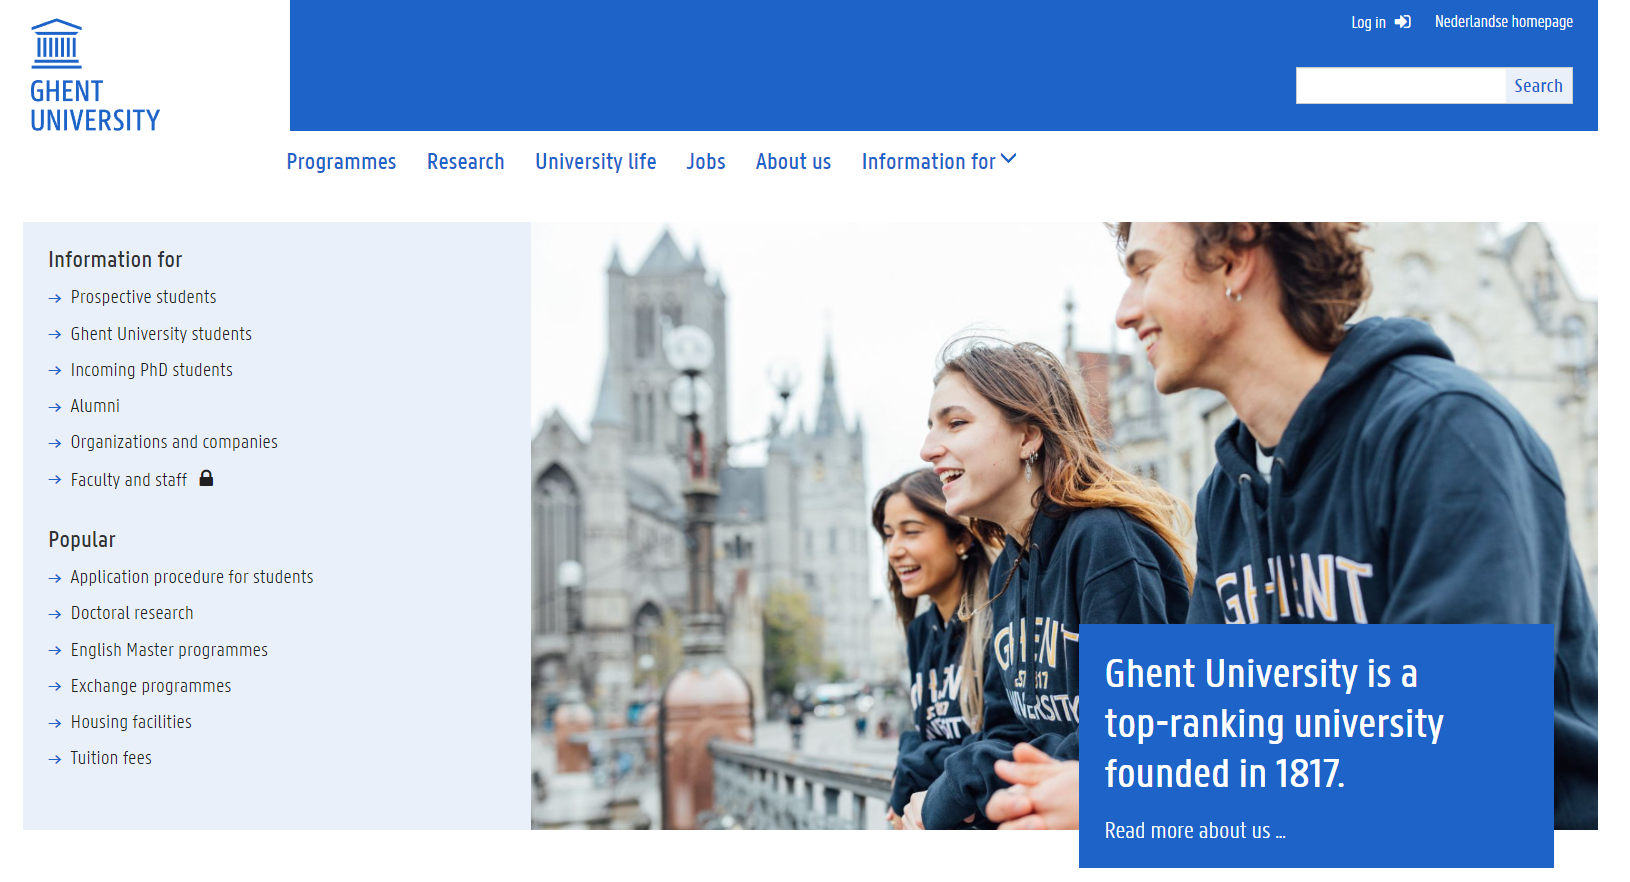This screenshot has width=1630, height=882.
Task: Open Ghent University students link
Action: pos(161,334)
